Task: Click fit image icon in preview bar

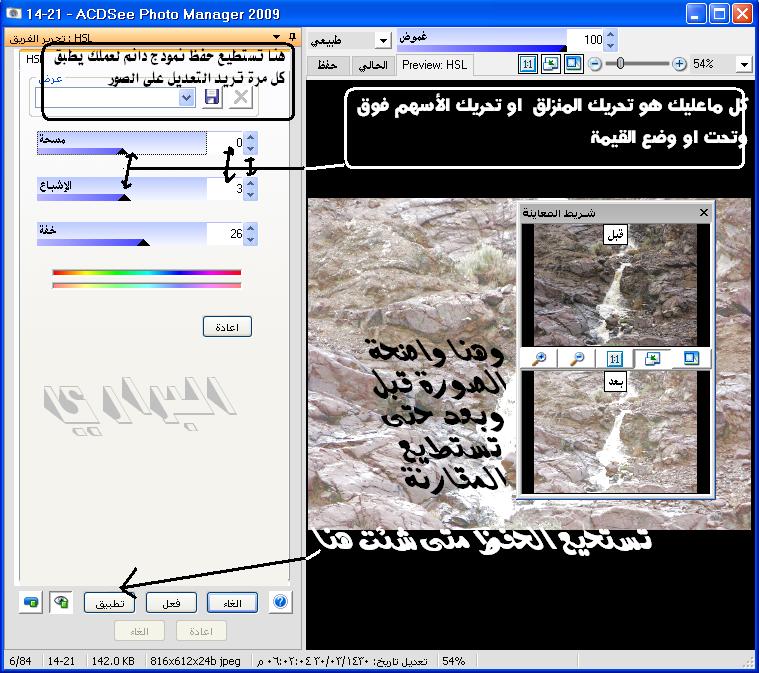Action: coord(653,359)
